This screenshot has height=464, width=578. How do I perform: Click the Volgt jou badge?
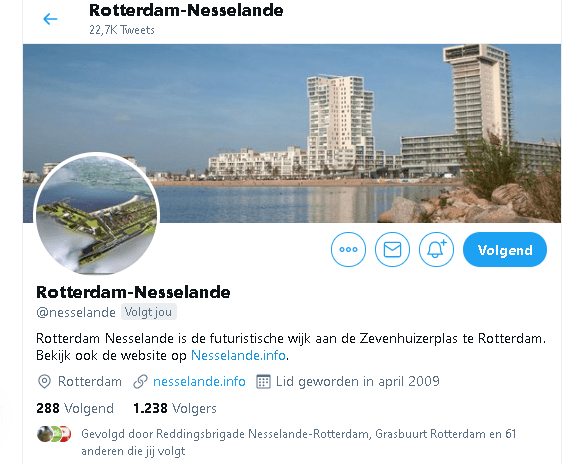[149, 312]
